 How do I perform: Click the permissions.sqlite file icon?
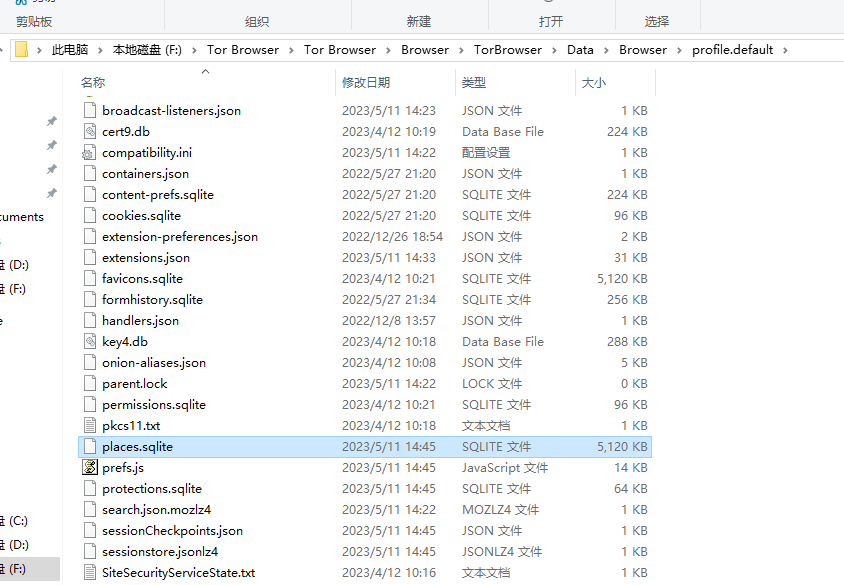[90, 404]
